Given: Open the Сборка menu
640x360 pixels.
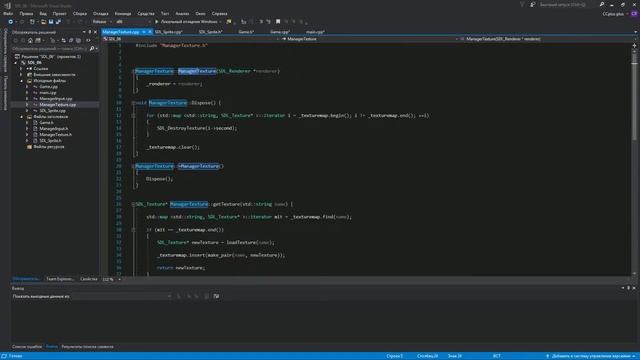Looking at the screenshot, I should pyautogui.click(x=80, y=13).
